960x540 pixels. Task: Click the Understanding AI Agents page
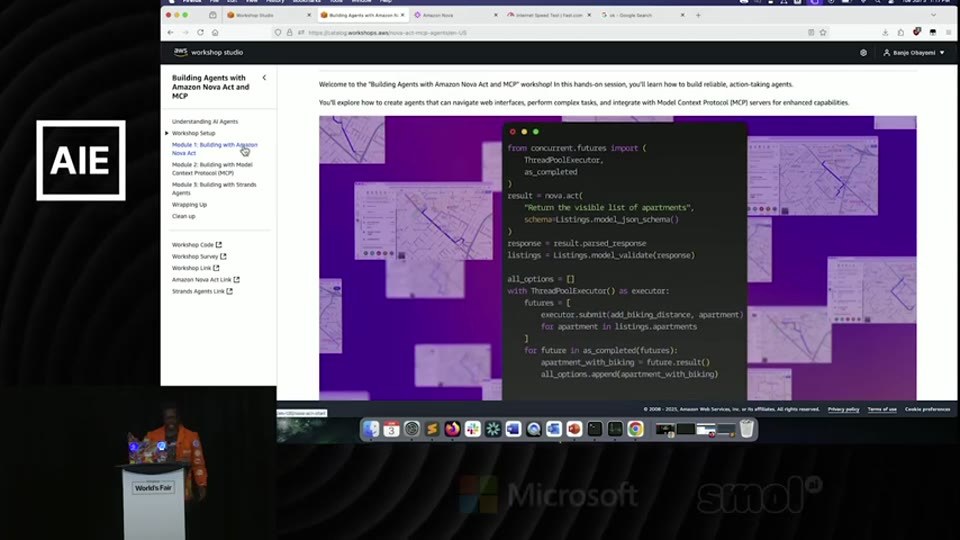[x=205, y=122]
